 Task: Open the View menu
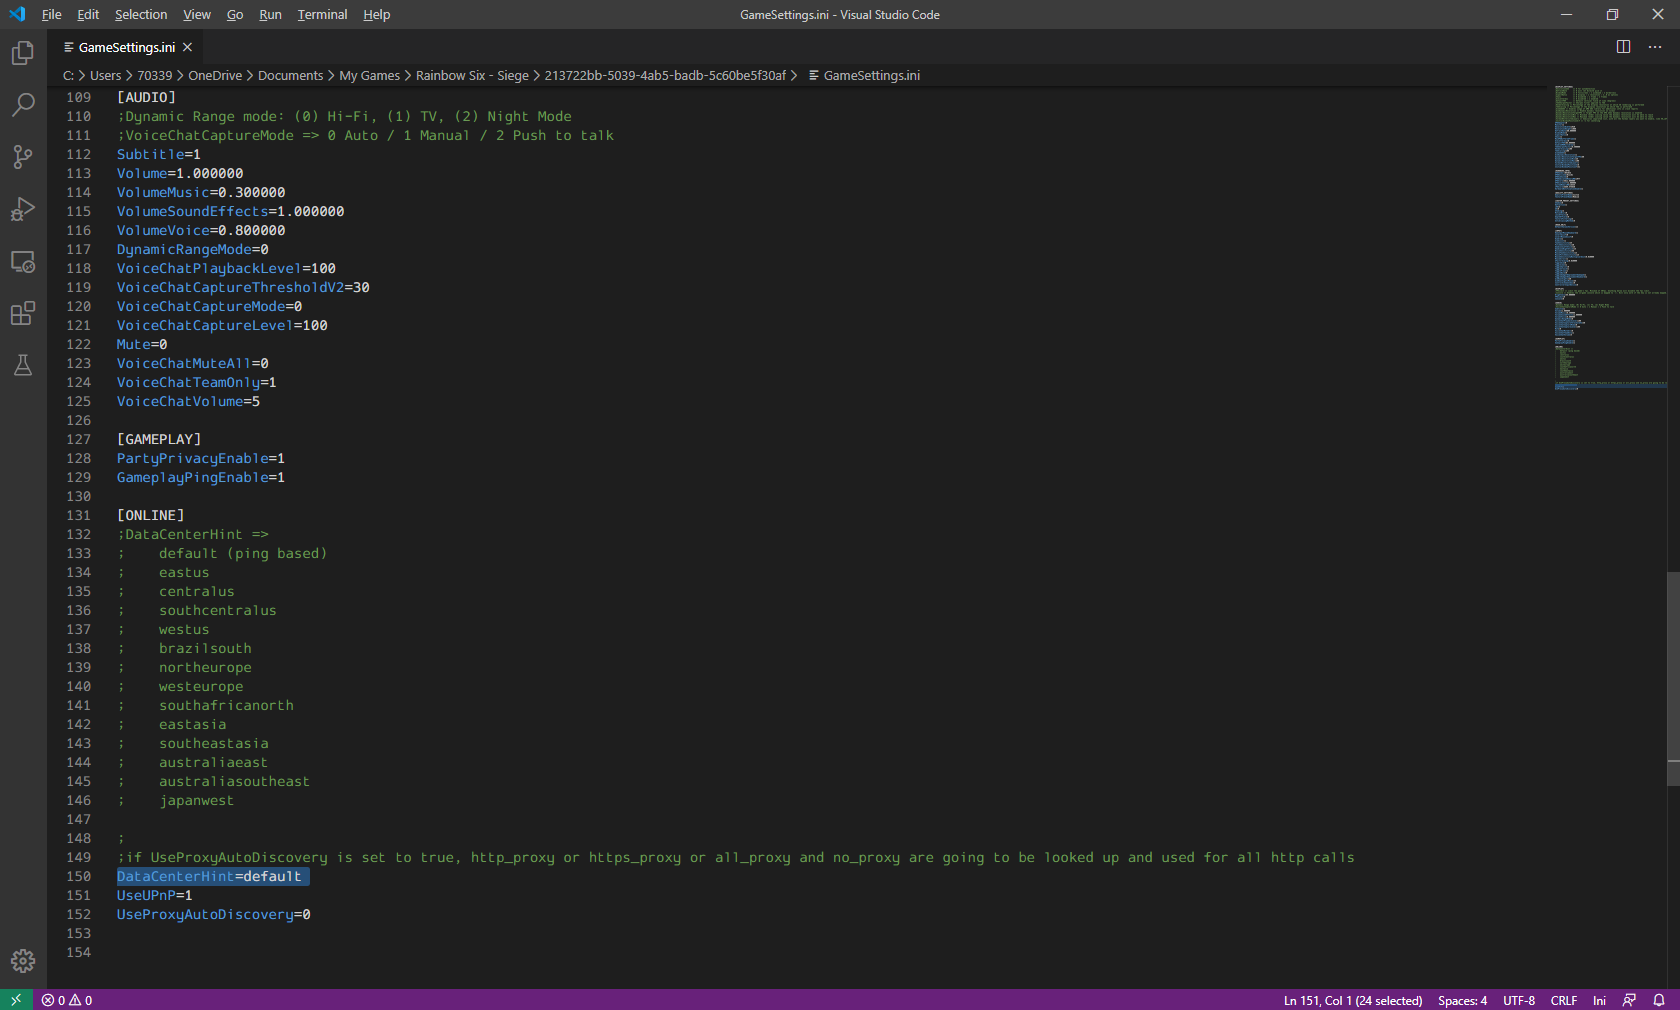pos(197,14)
